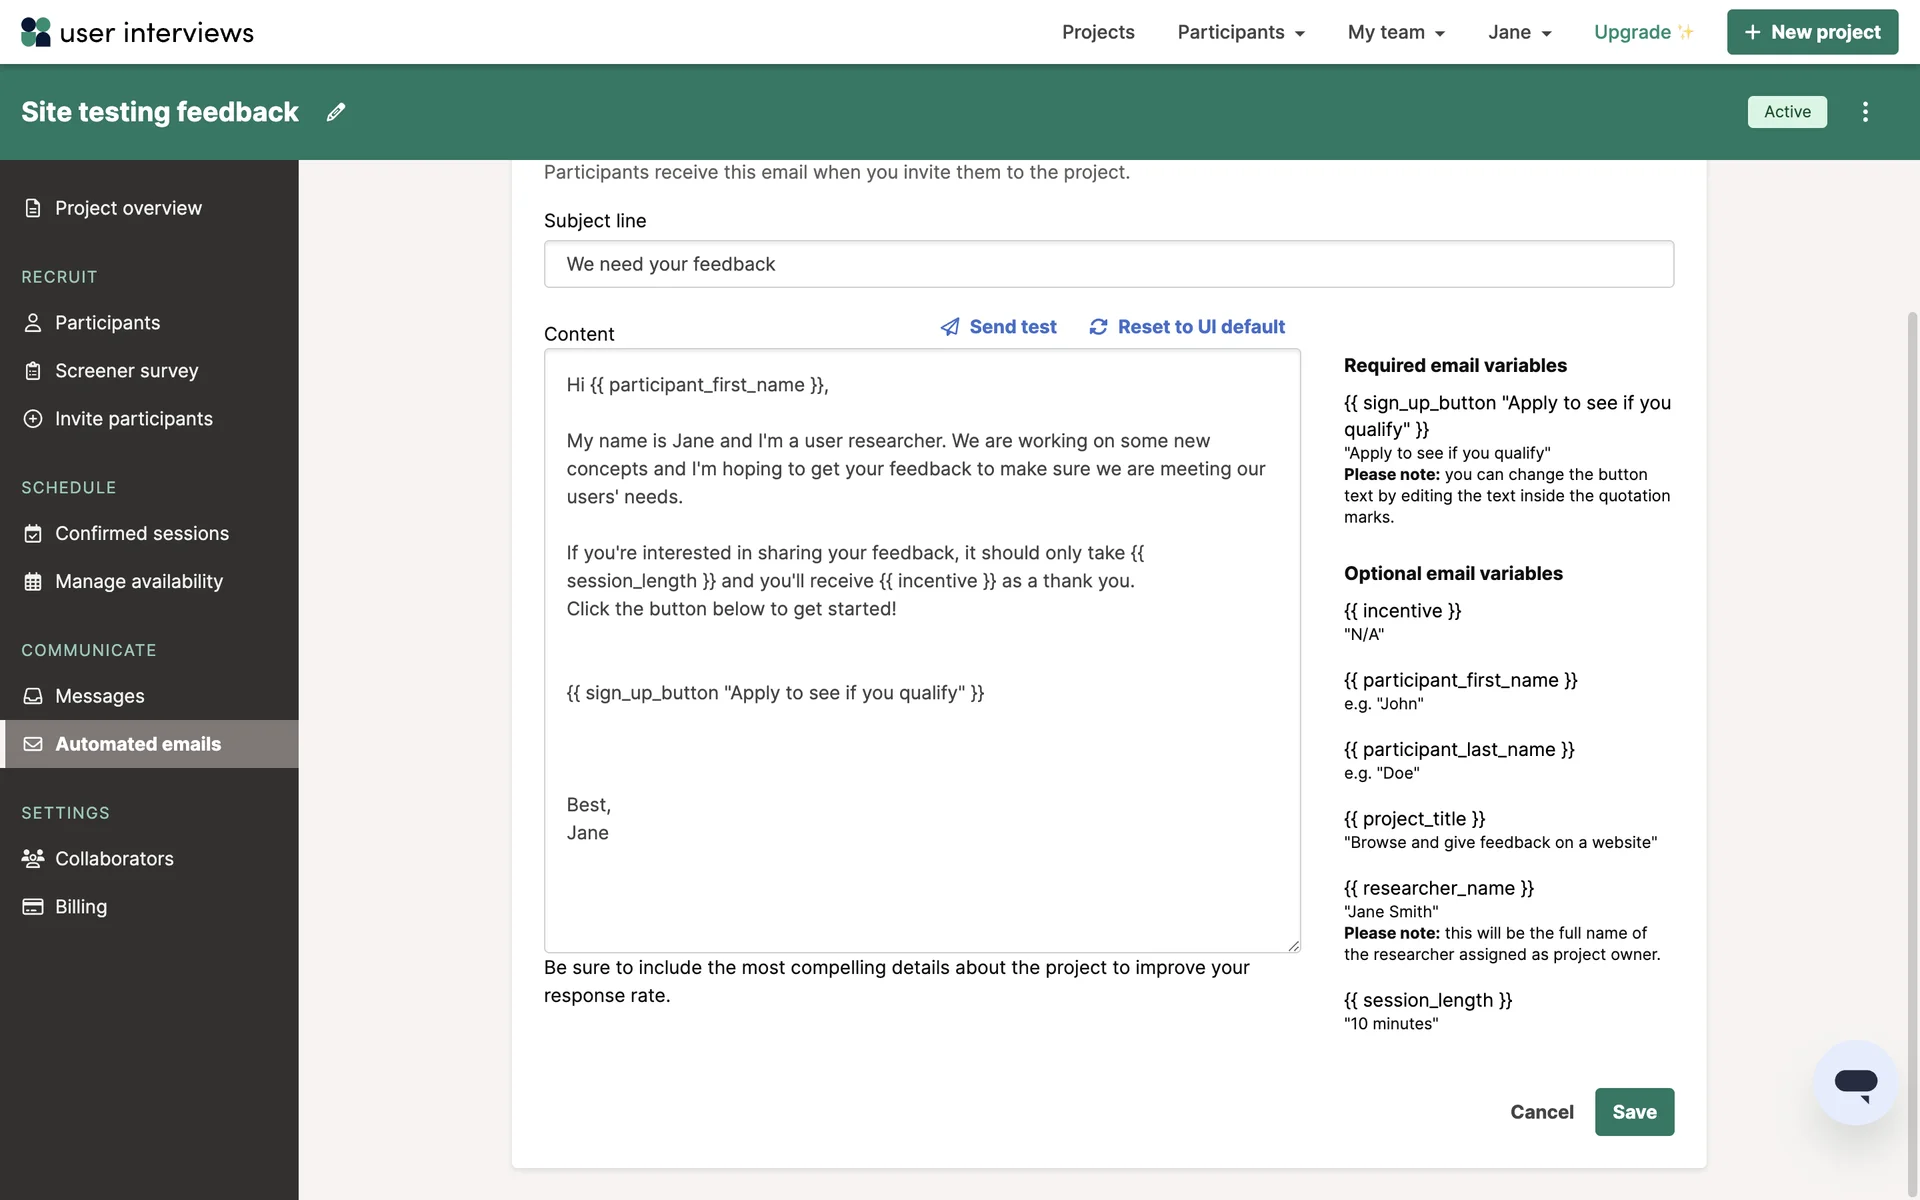Viewport: 1920px width, 1200px height.
Task: Click the Cancel link
Action: (x=1541, y=1112)
